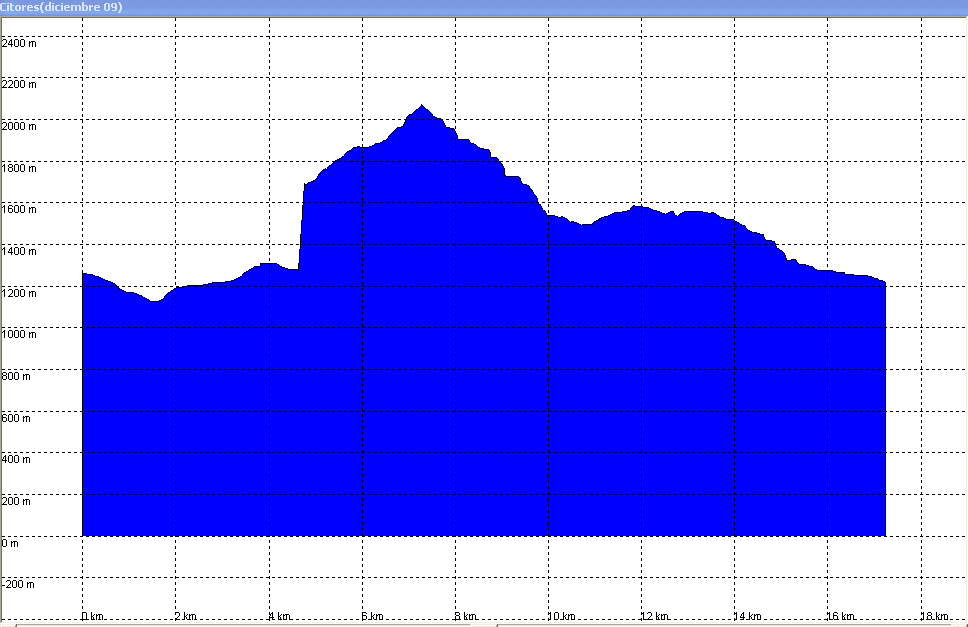Click the '12 km' distance axis label
This screenshot has width=968, height=627.
click(x=655, y=616)
